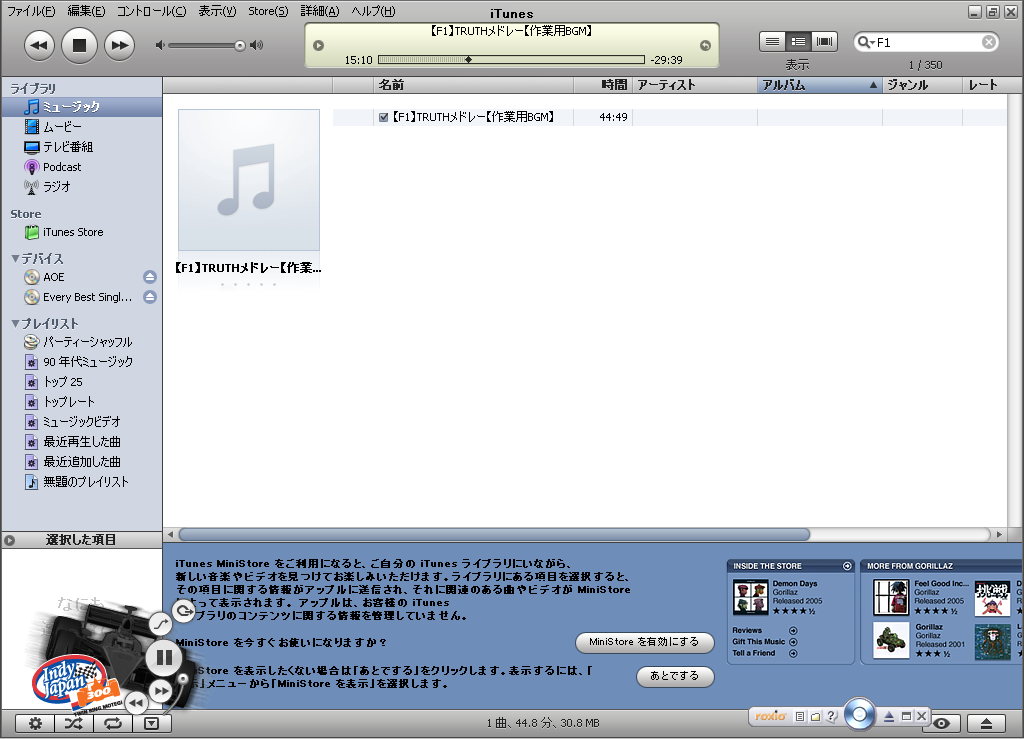Image resolution: width=1024 pixels, height=739 pixels.
Task: Skip to next track in toolbar
Action: point(120,45)
